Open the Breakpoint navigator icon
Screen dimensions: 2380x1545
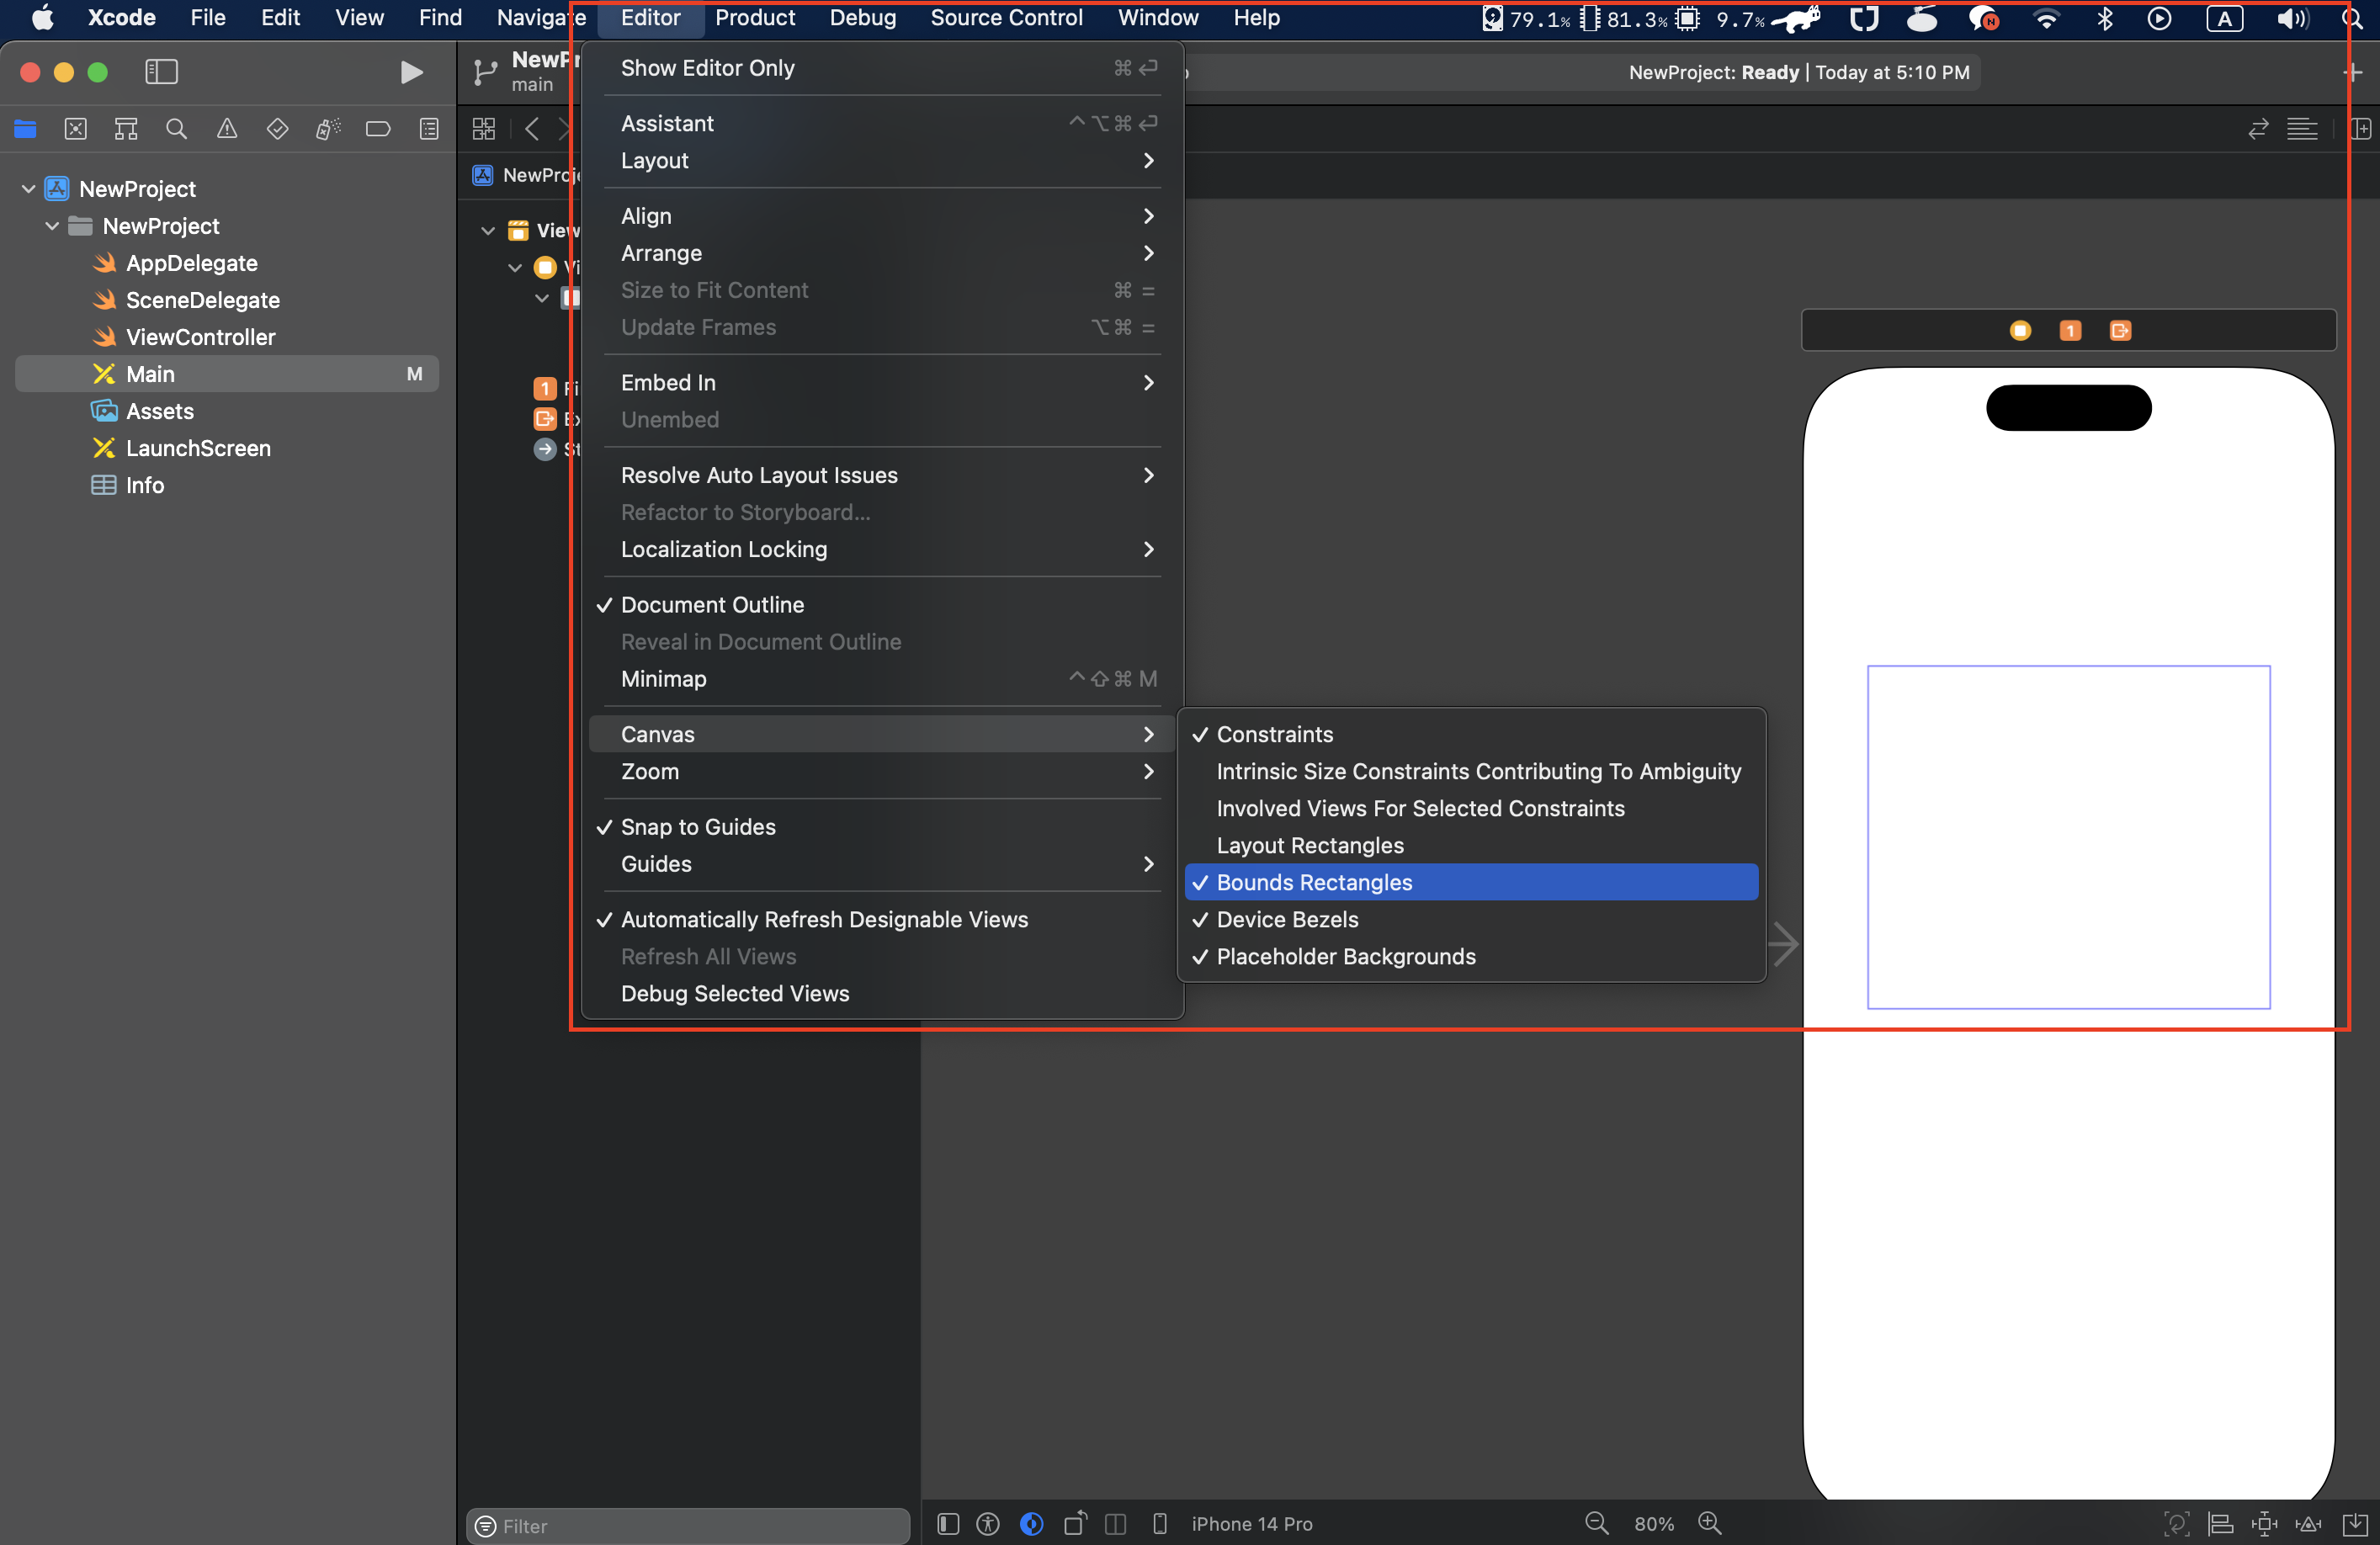378,129
